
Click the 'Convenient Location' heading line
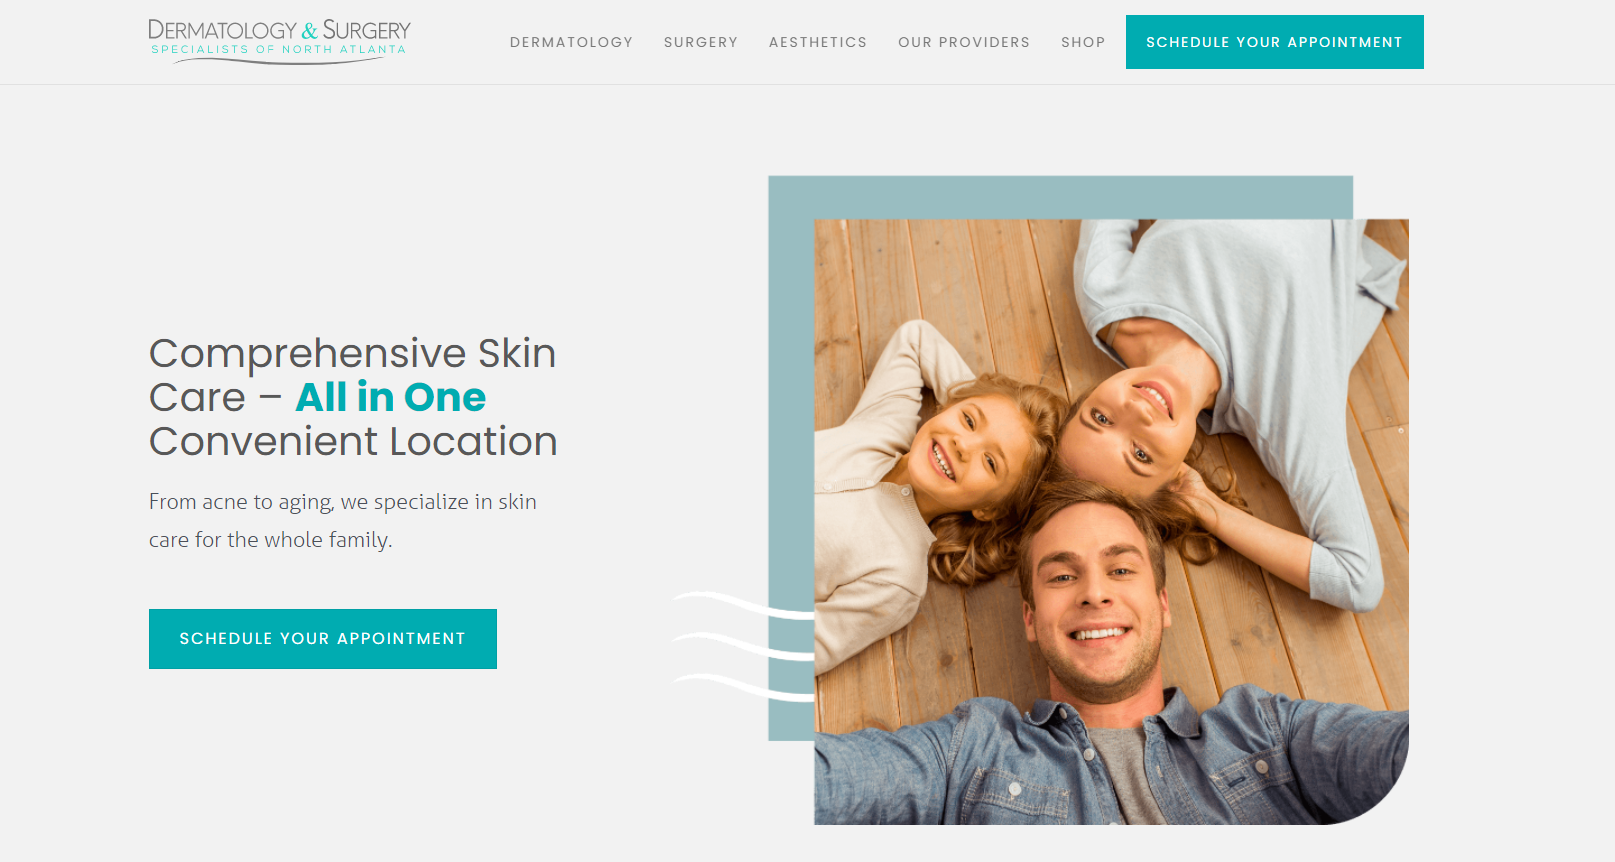[353, 442]
